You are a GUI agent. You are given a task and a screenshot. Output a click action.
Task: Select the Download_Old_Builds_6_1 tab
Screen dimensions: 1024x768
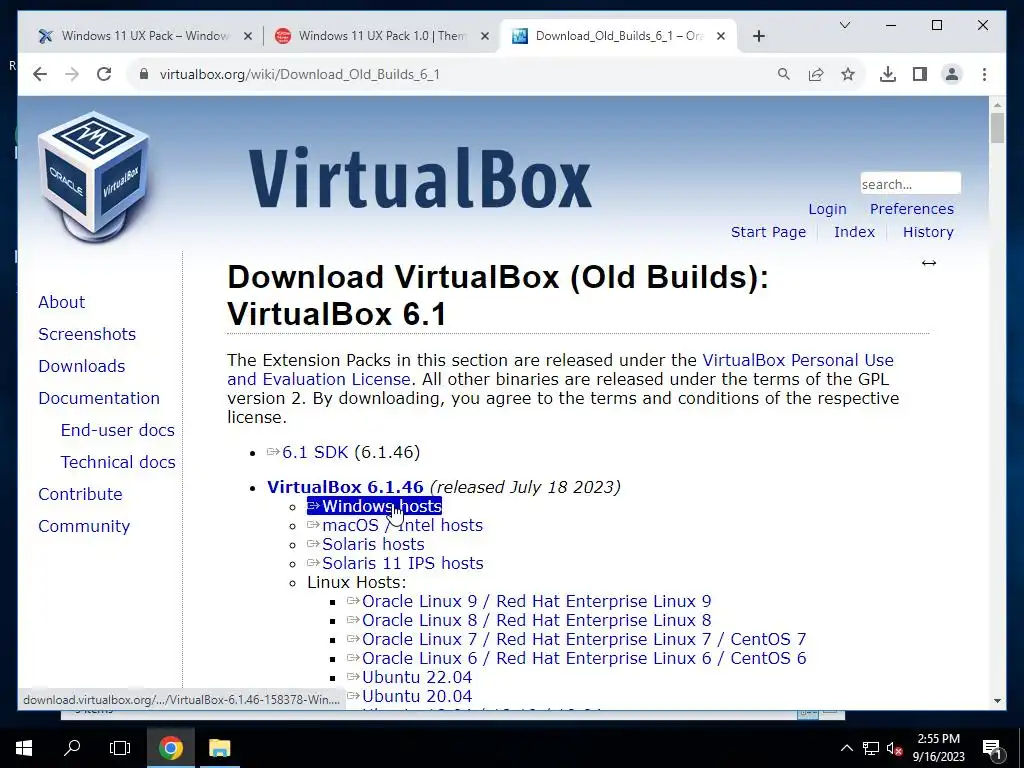coord(618,36)
